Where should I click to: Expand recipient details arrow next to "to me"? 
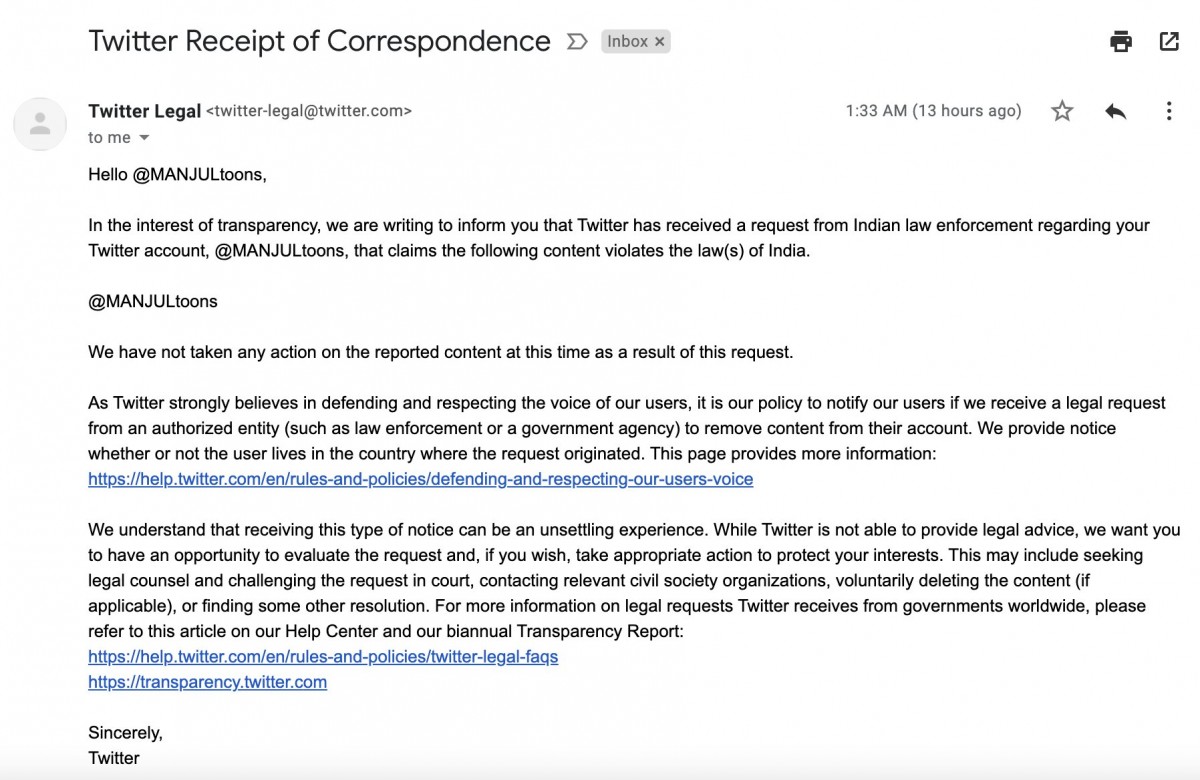pos(144,138)
